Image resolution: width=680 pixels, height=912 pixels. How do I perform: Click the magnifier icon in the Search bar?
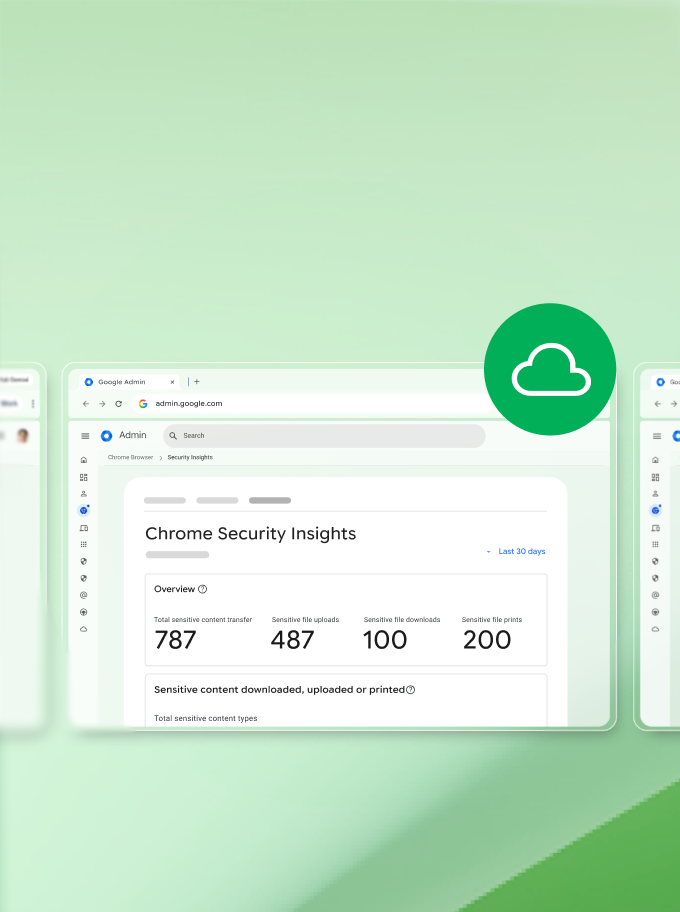pos(173,436)
